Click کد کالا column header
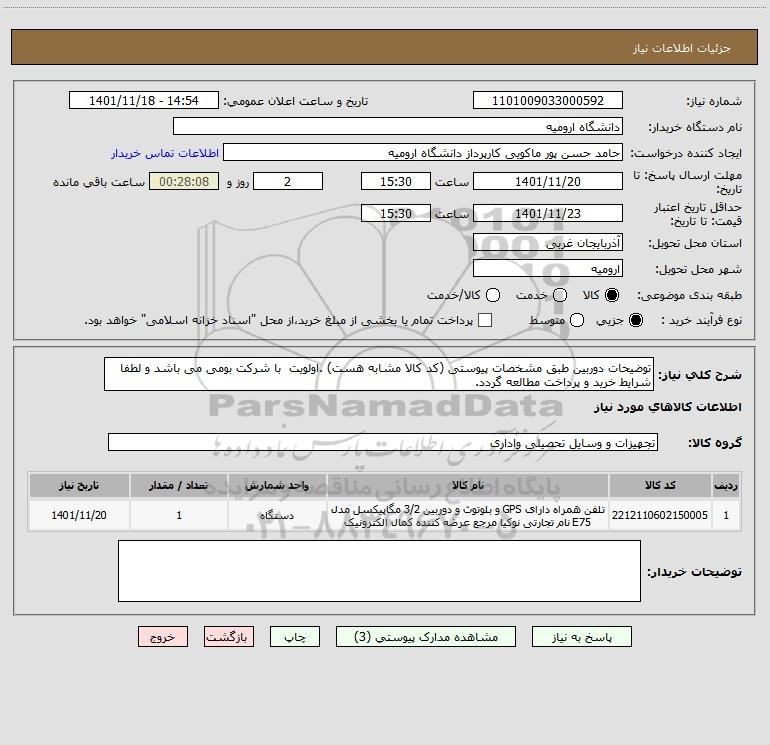 (x=660, y=485)
